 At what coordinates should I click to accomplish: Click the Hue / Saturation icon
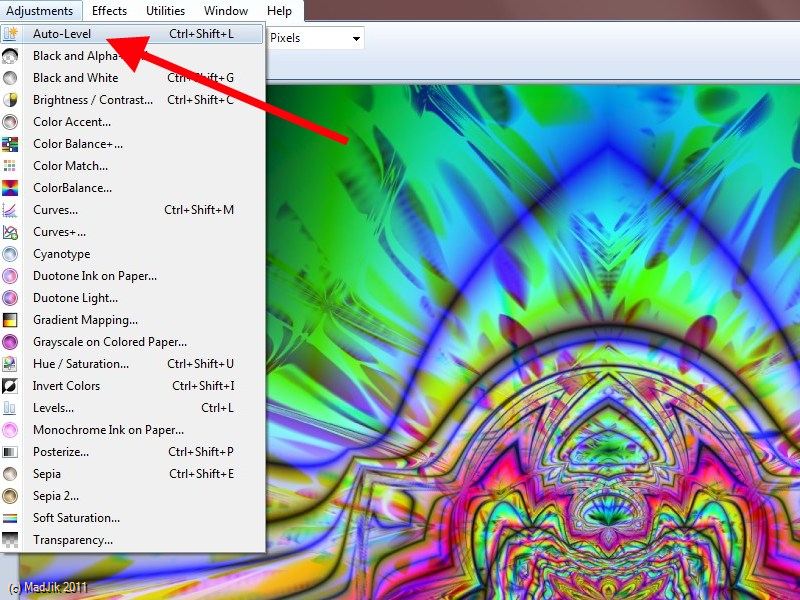(10, 364)
